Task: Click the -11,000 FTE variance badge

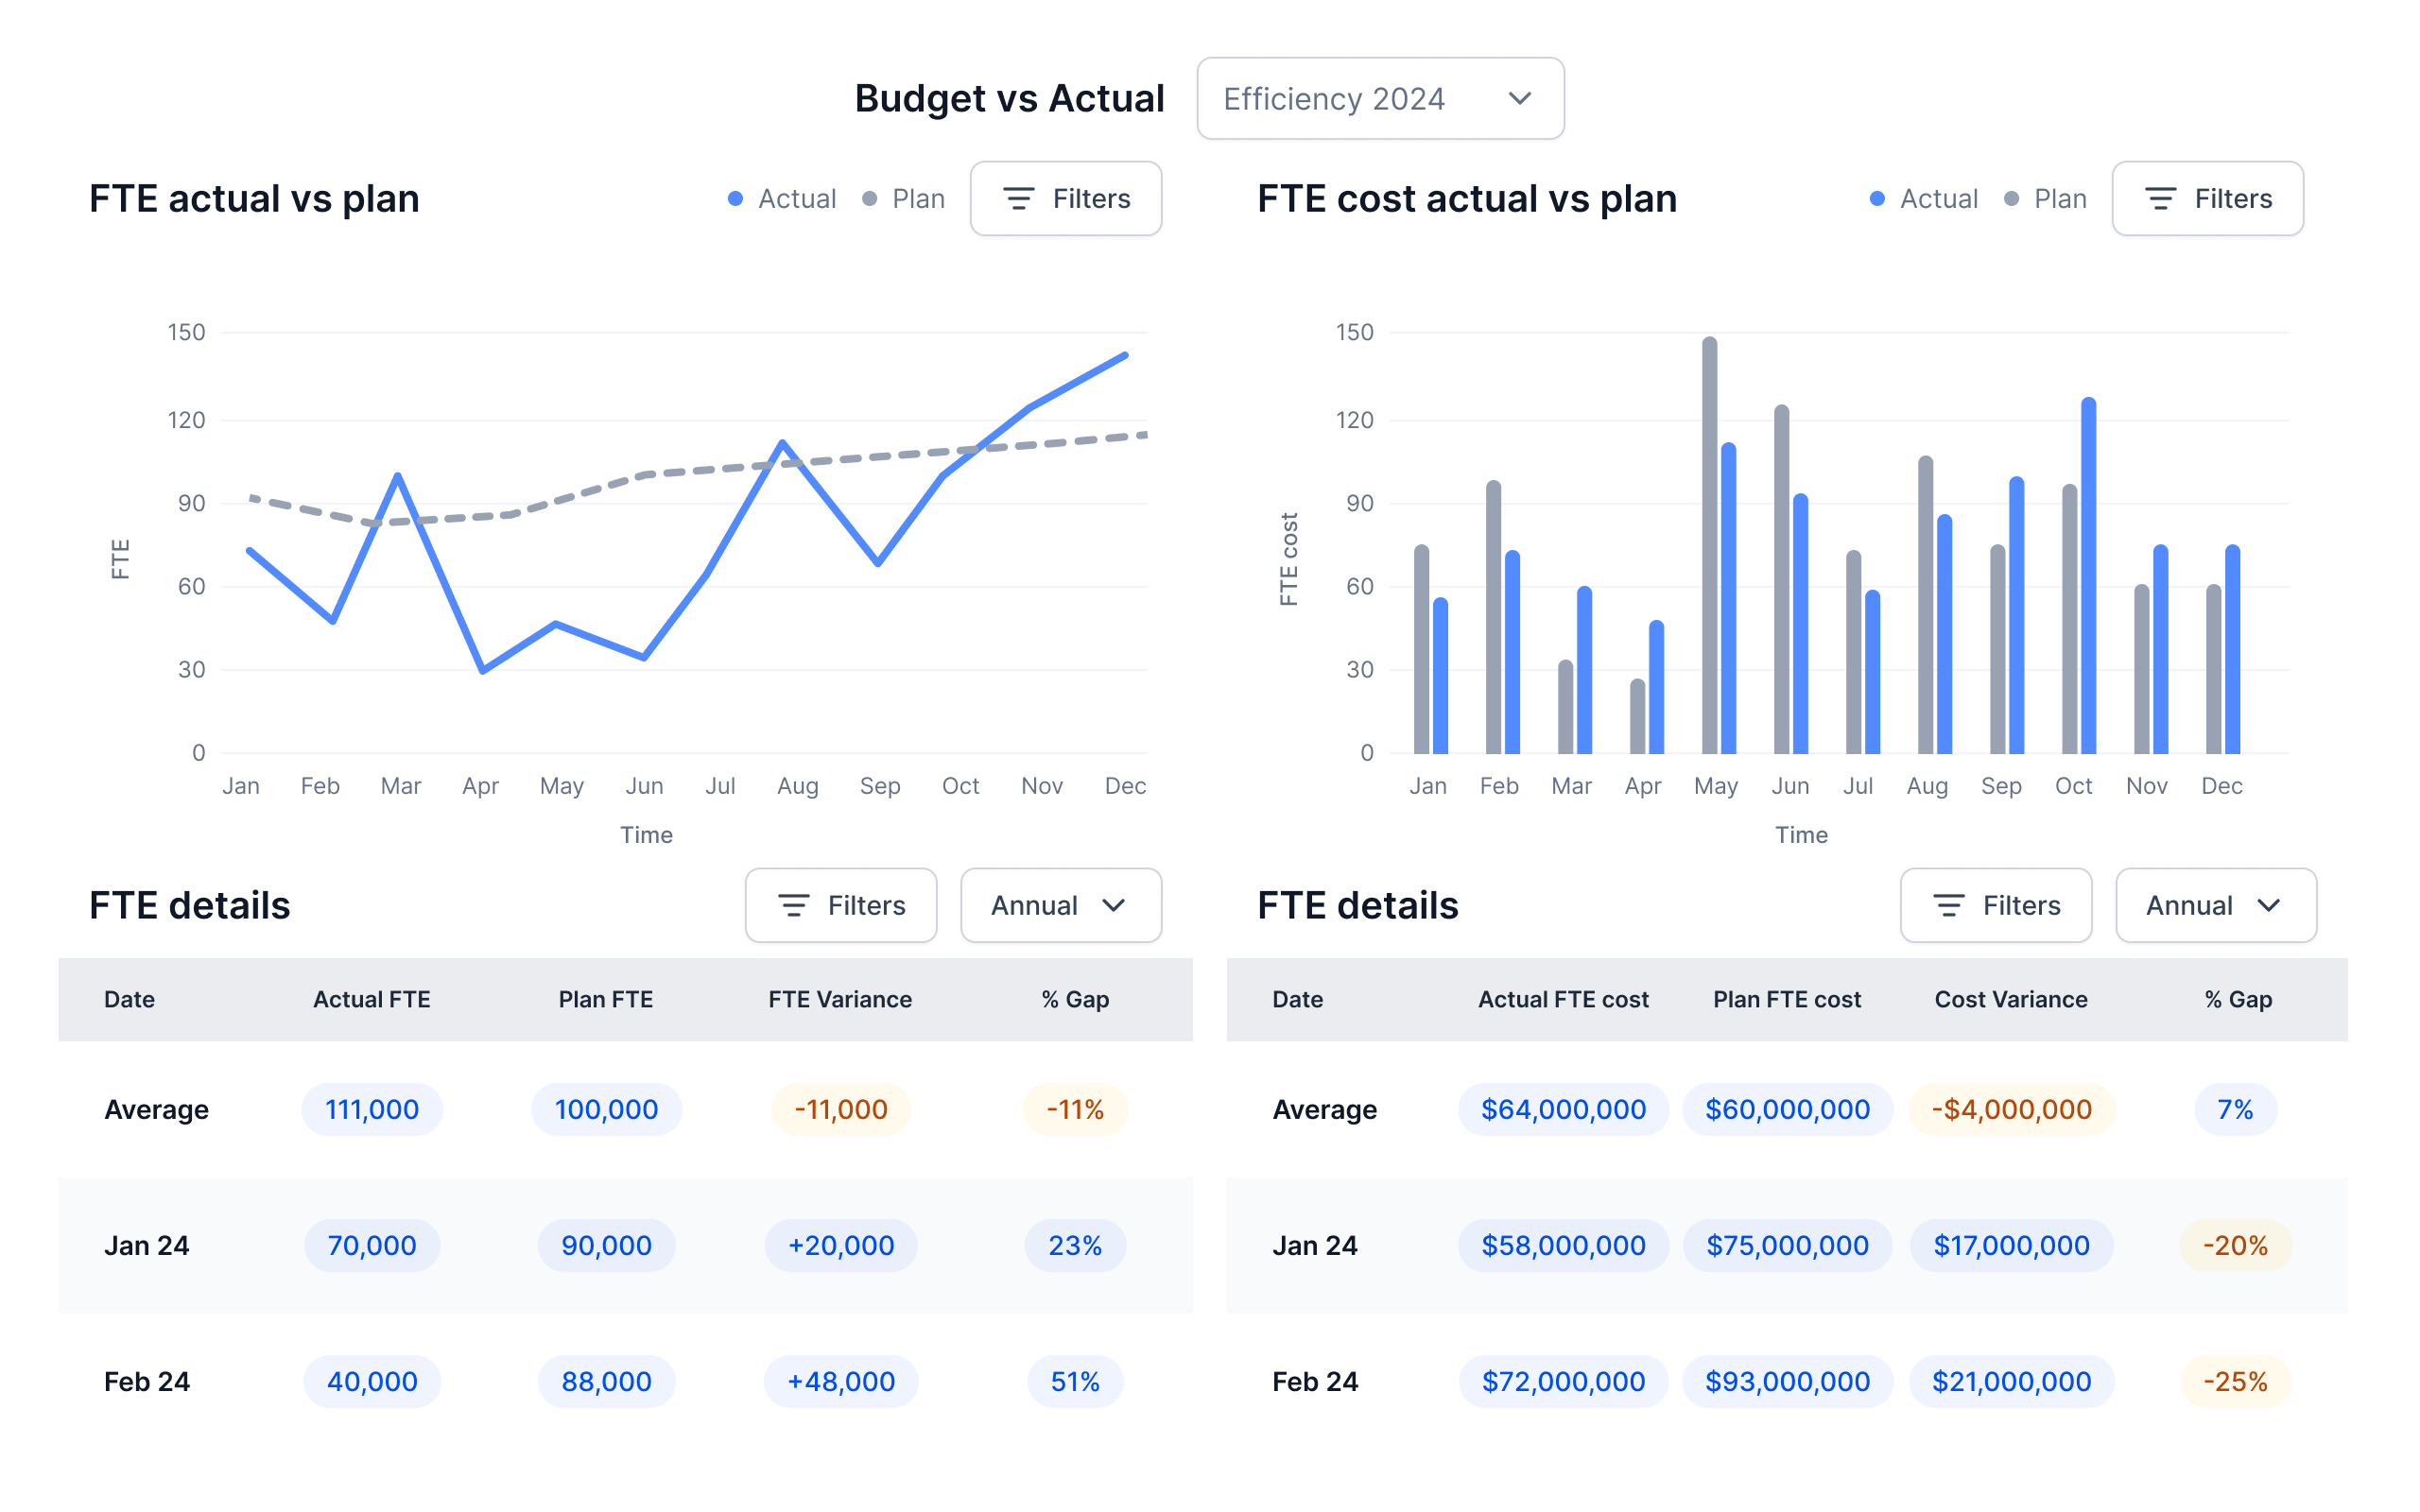Action: click(x=841, y=1109)
